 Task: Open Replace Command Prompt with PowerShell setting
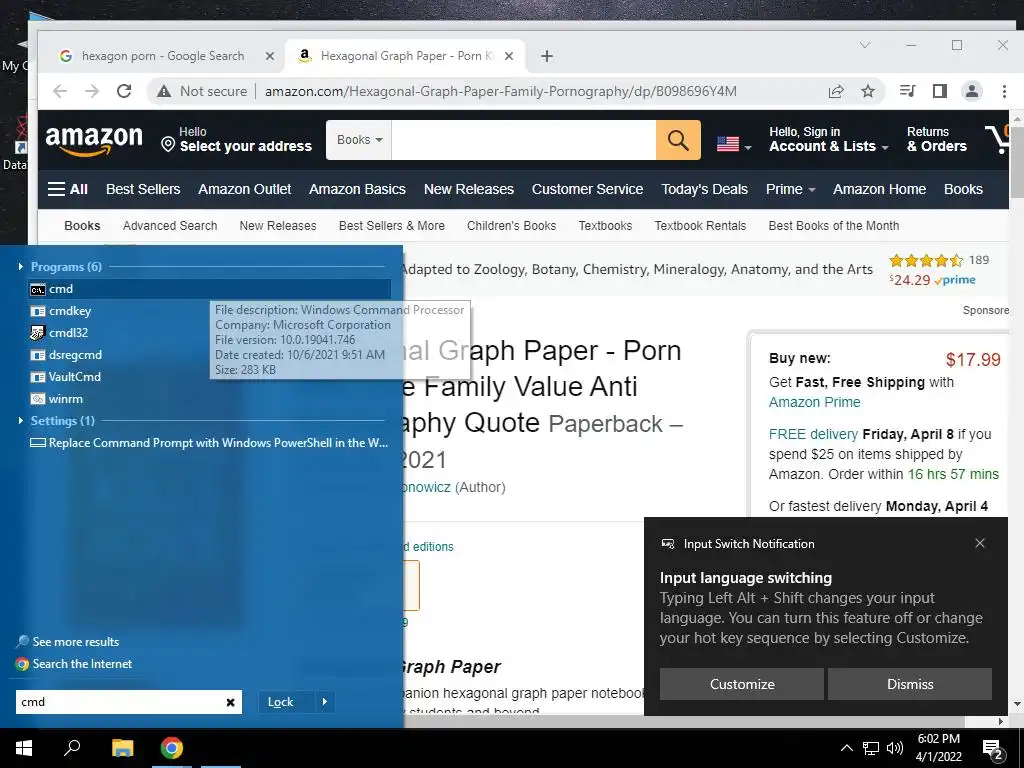tap(209, 443)
